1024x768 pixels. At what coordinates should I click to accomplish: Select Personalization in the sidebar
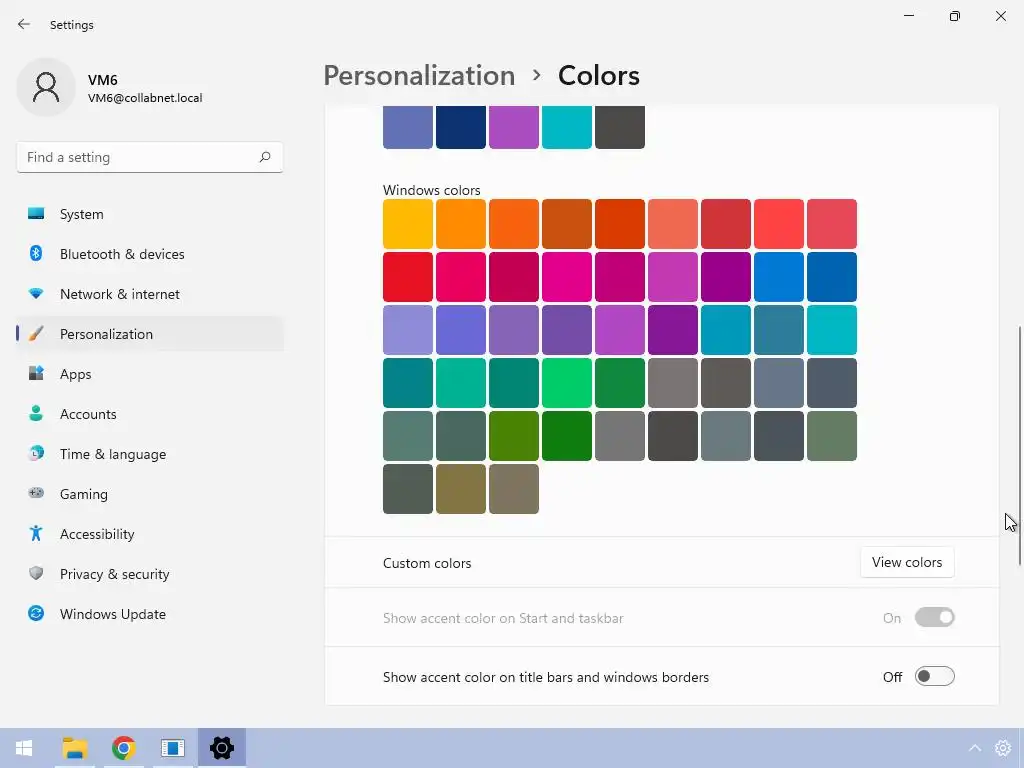click(x=150, y=334)
